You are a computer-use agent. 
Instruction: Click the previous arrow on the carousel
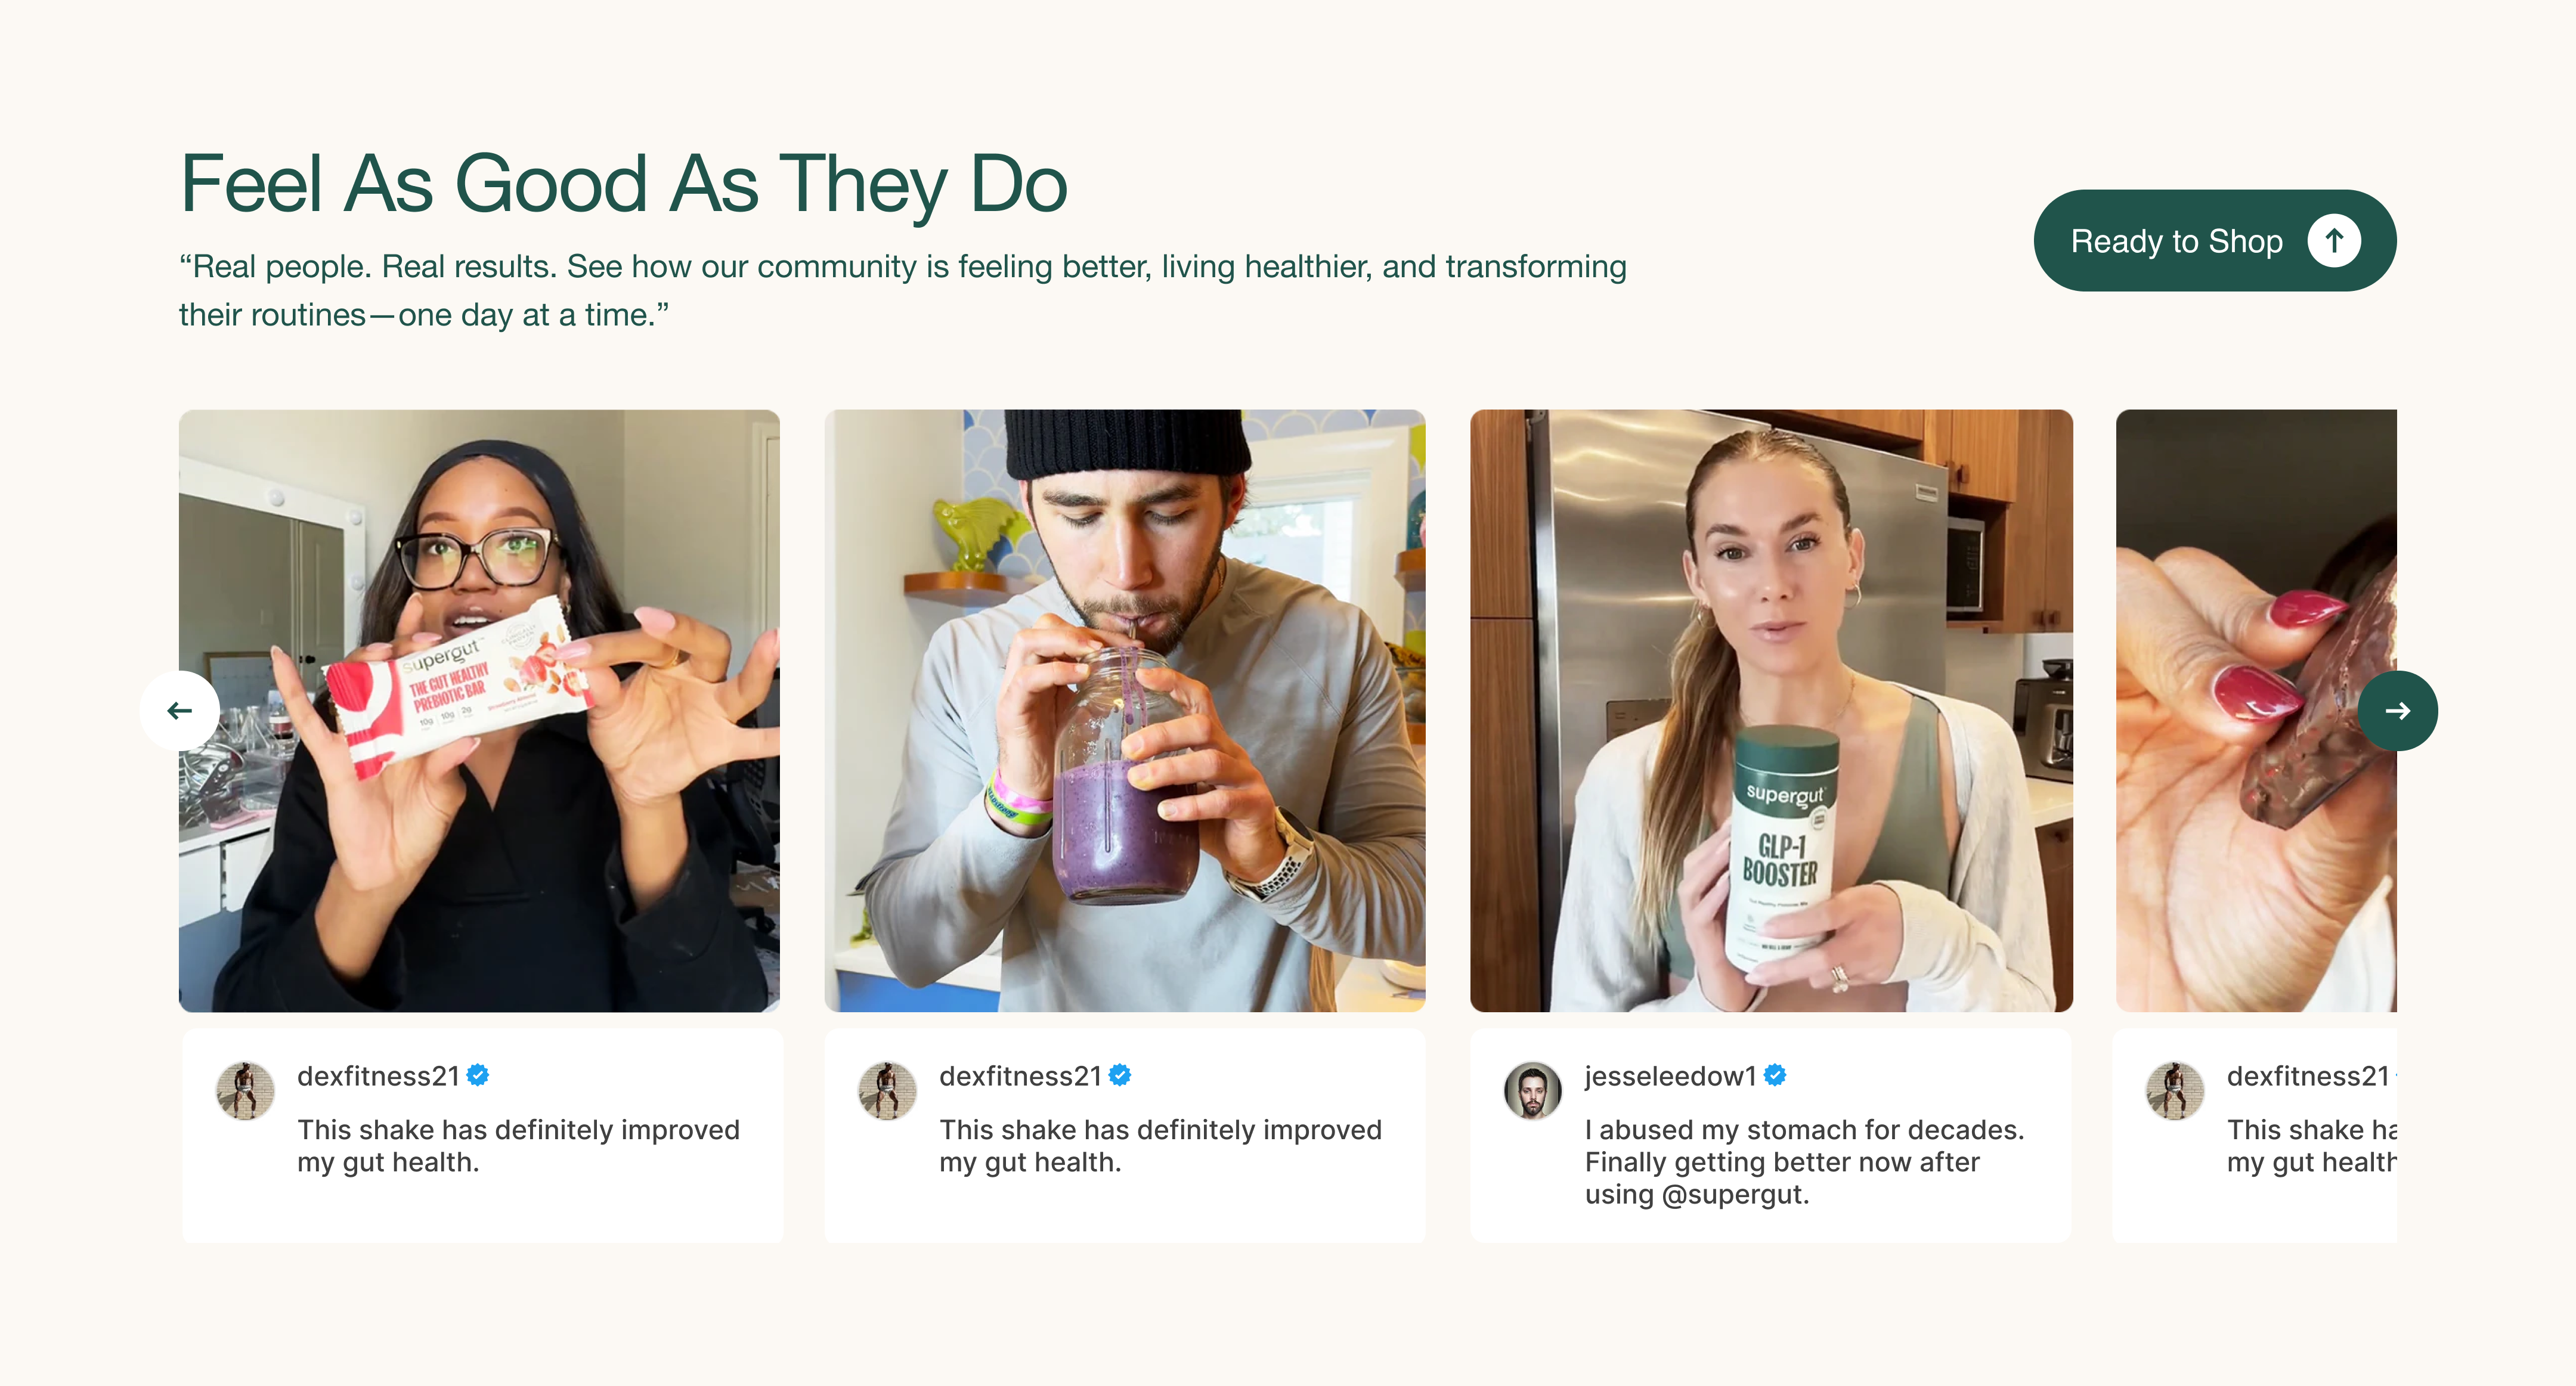(x=180, y=711)
